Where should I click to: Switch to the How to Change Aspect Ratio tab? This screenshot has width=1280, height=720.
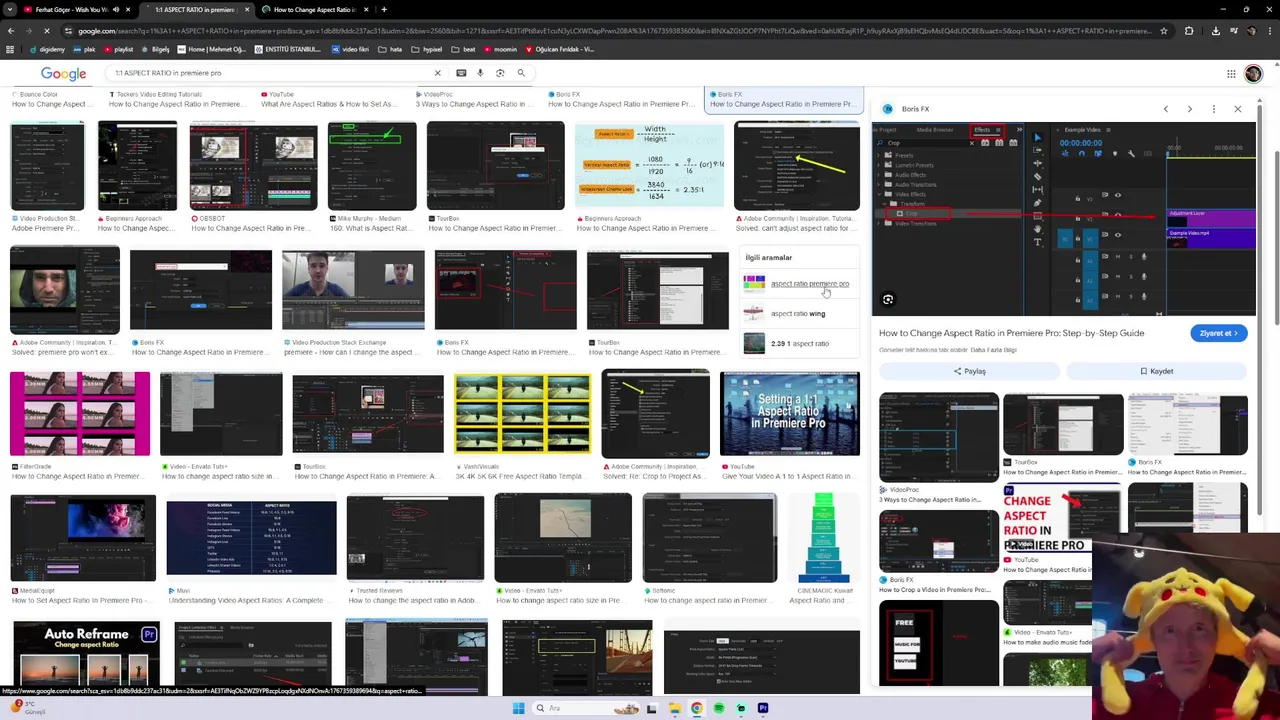(x=314, y=9)
